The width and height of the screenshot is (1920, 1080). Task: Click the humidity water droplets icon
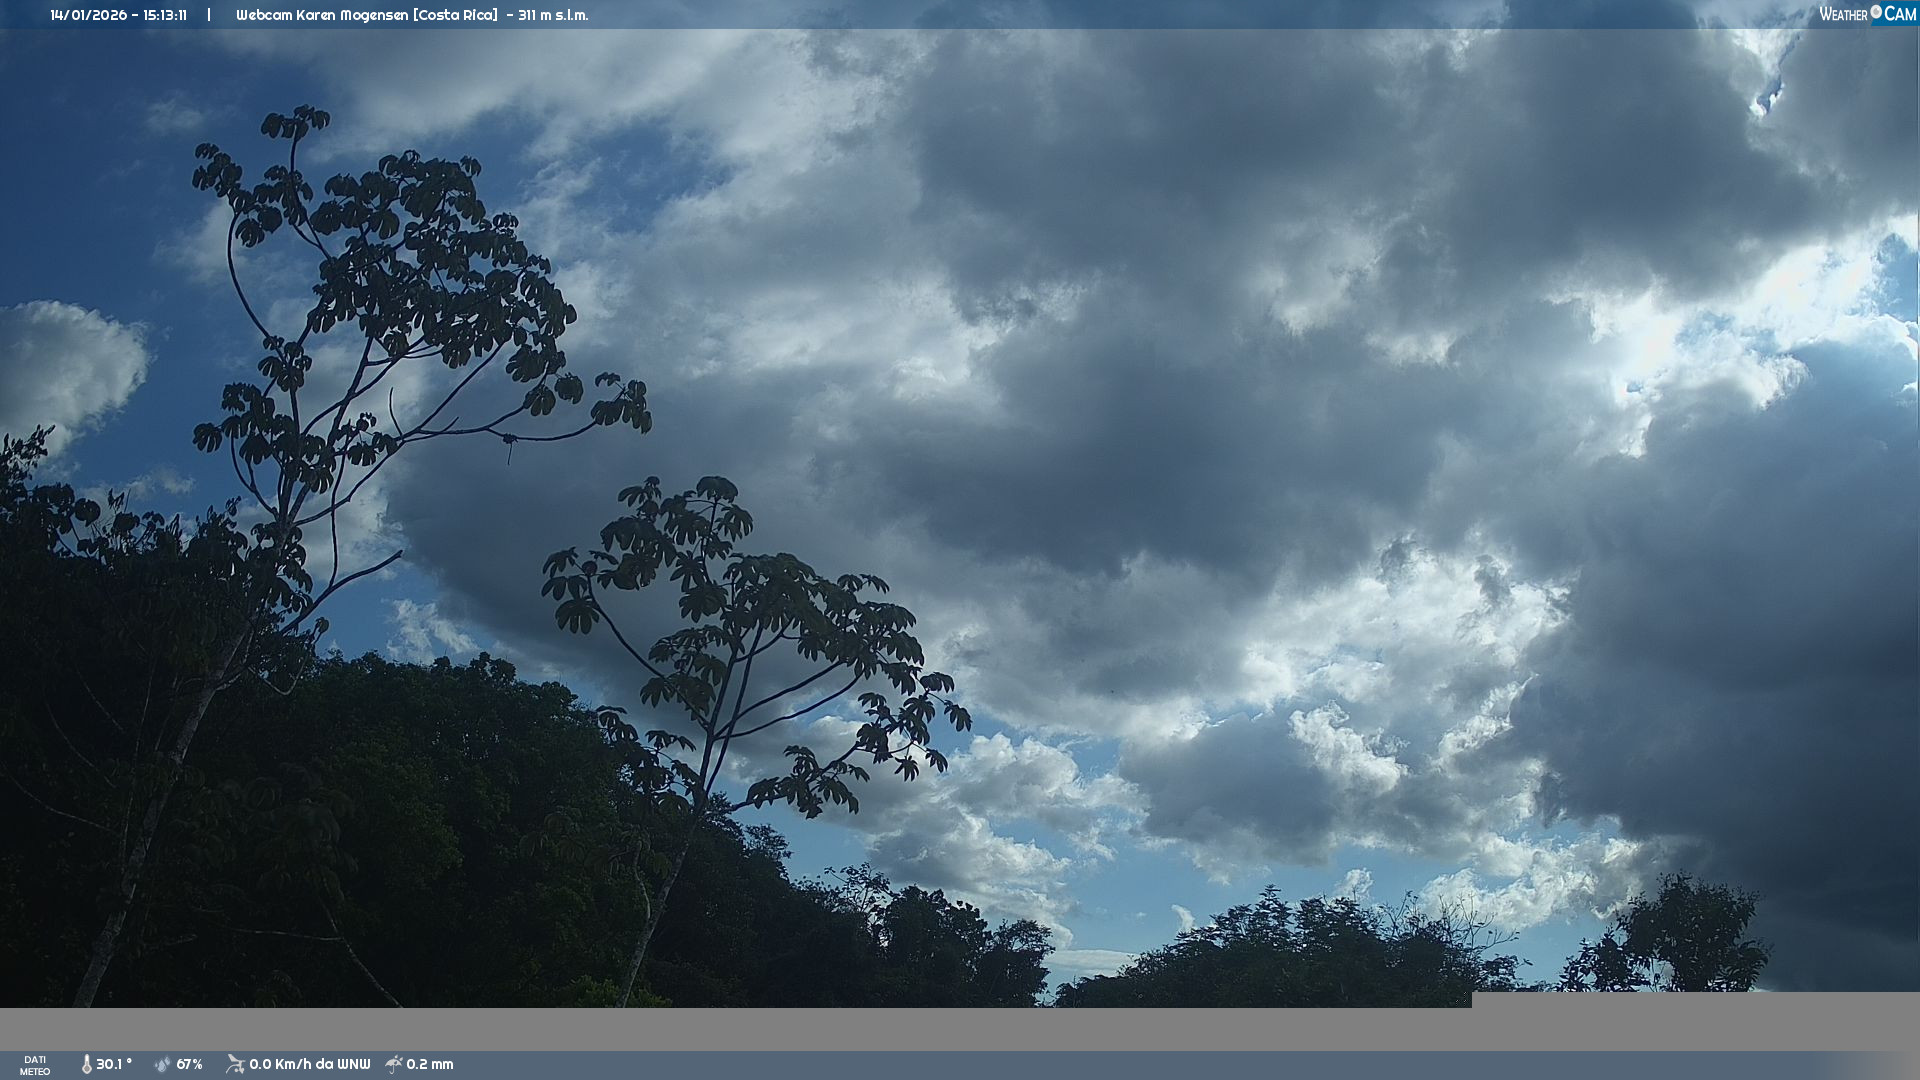tap(162, 1065)
